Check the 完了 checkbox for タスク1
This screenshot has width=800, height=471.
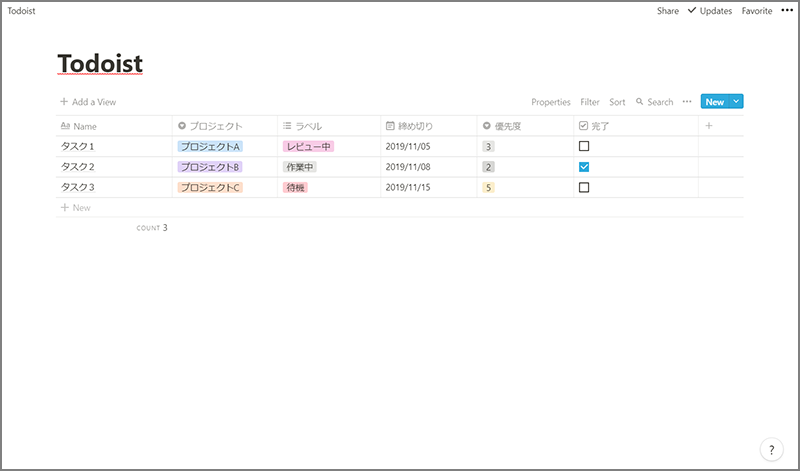[x=584, y=146]
